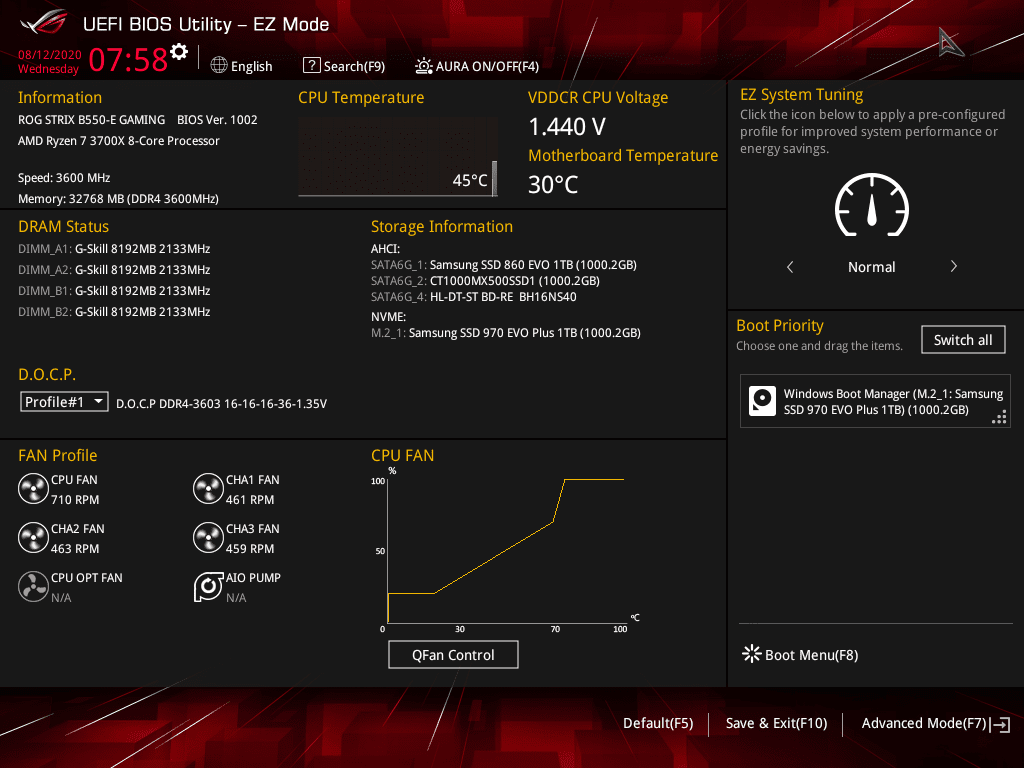Open the D.O.C.P. Profile#1 dropdown

pyautogui.click(x=64, y=402)
